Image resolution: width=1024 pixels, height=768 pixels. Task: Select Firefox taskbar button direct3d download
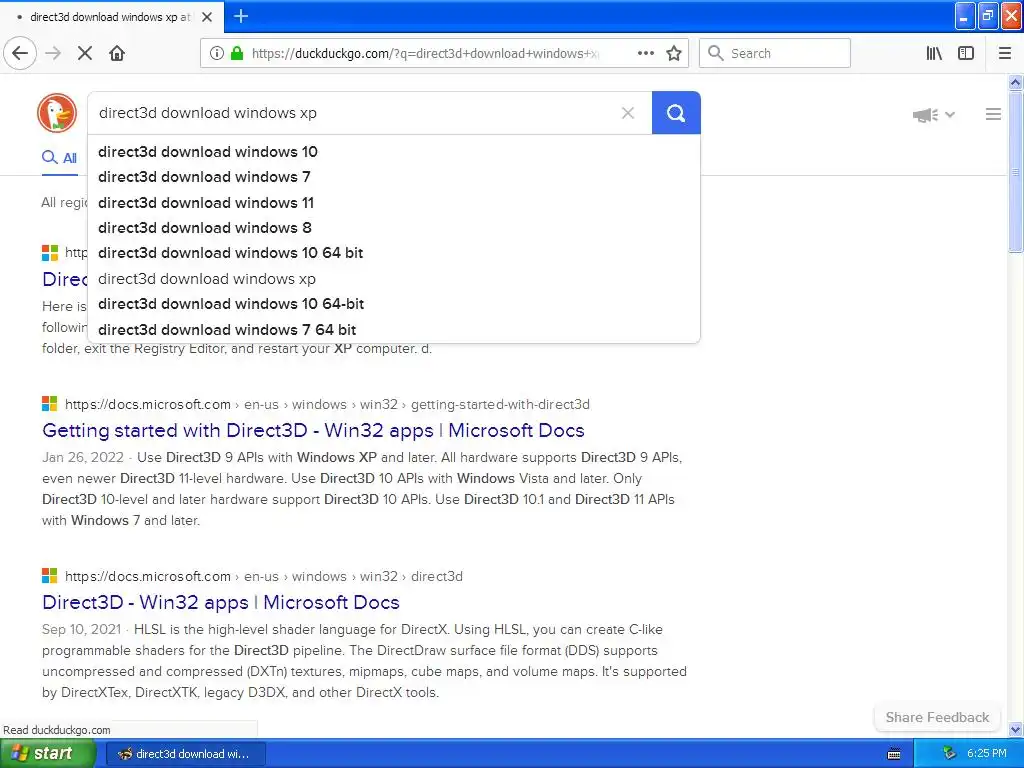(x=185, y=754)
